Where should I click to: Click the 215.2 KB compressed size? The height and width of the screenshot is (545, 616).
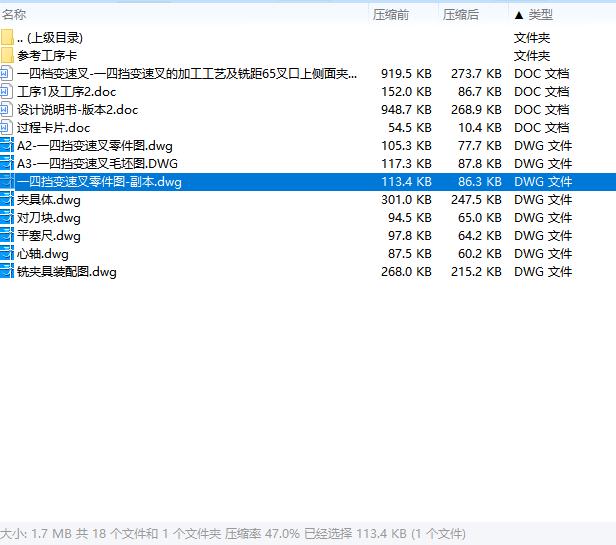[476, 272]
